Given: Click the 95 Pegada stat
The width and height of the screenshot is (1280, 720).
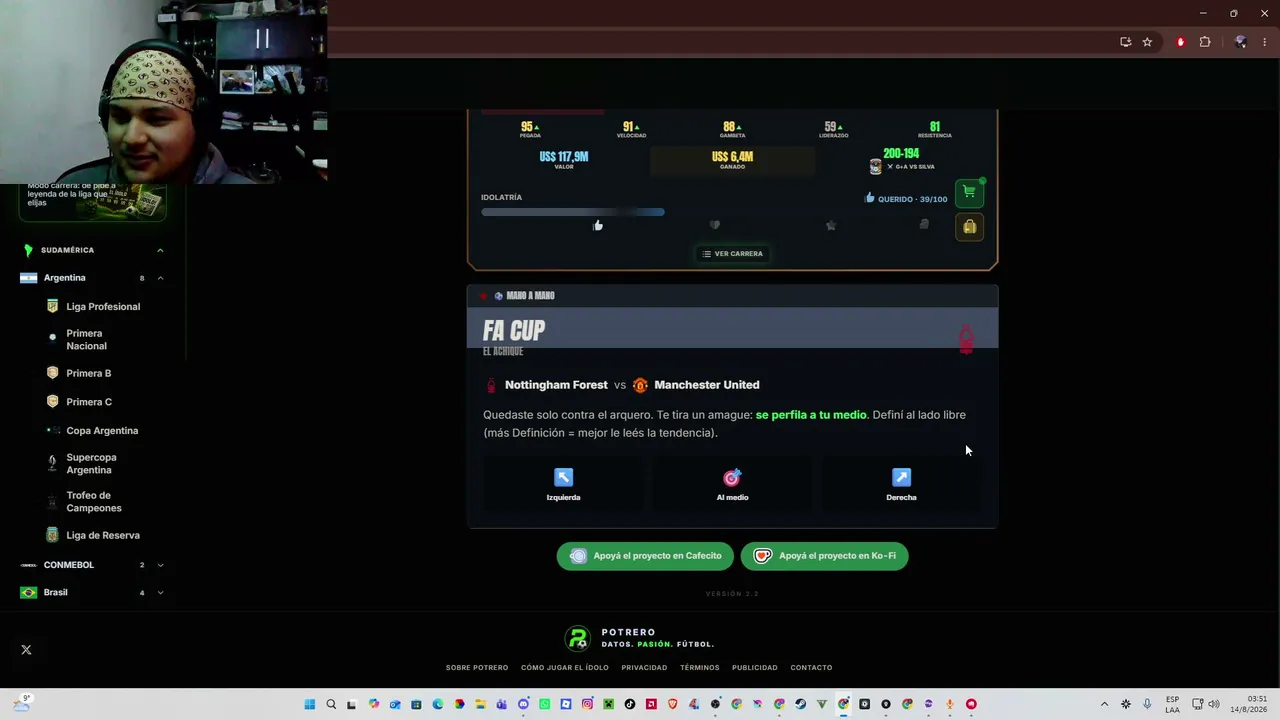Looking at the screenshot, I should [x=530, y=129].
